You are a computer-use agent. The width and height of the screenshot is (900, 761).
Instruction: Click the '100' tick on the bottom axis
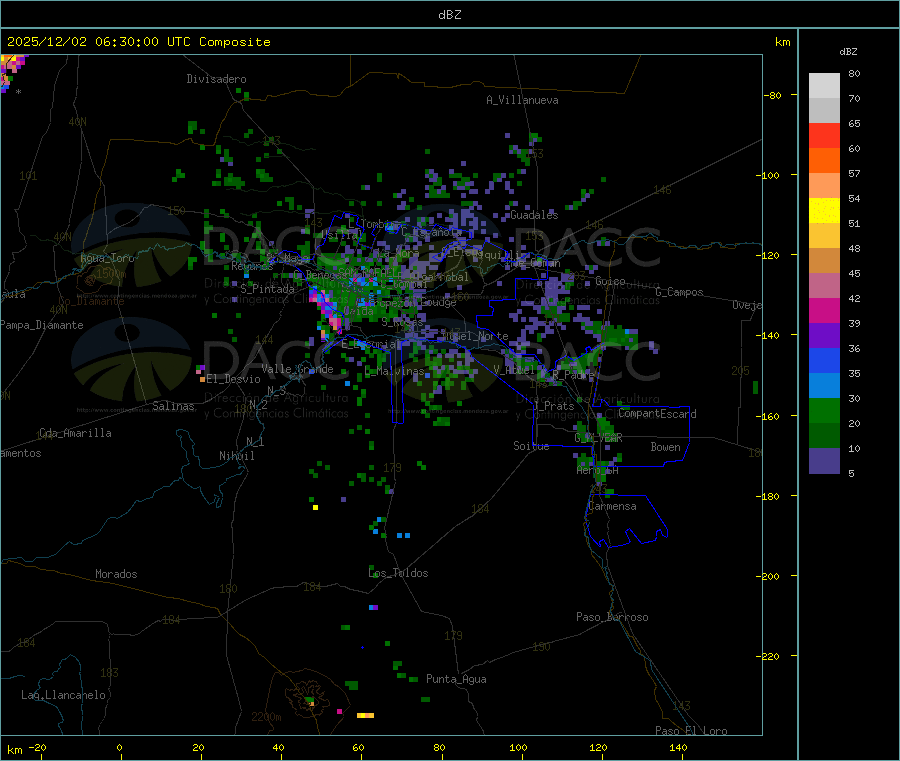[518, 747]
